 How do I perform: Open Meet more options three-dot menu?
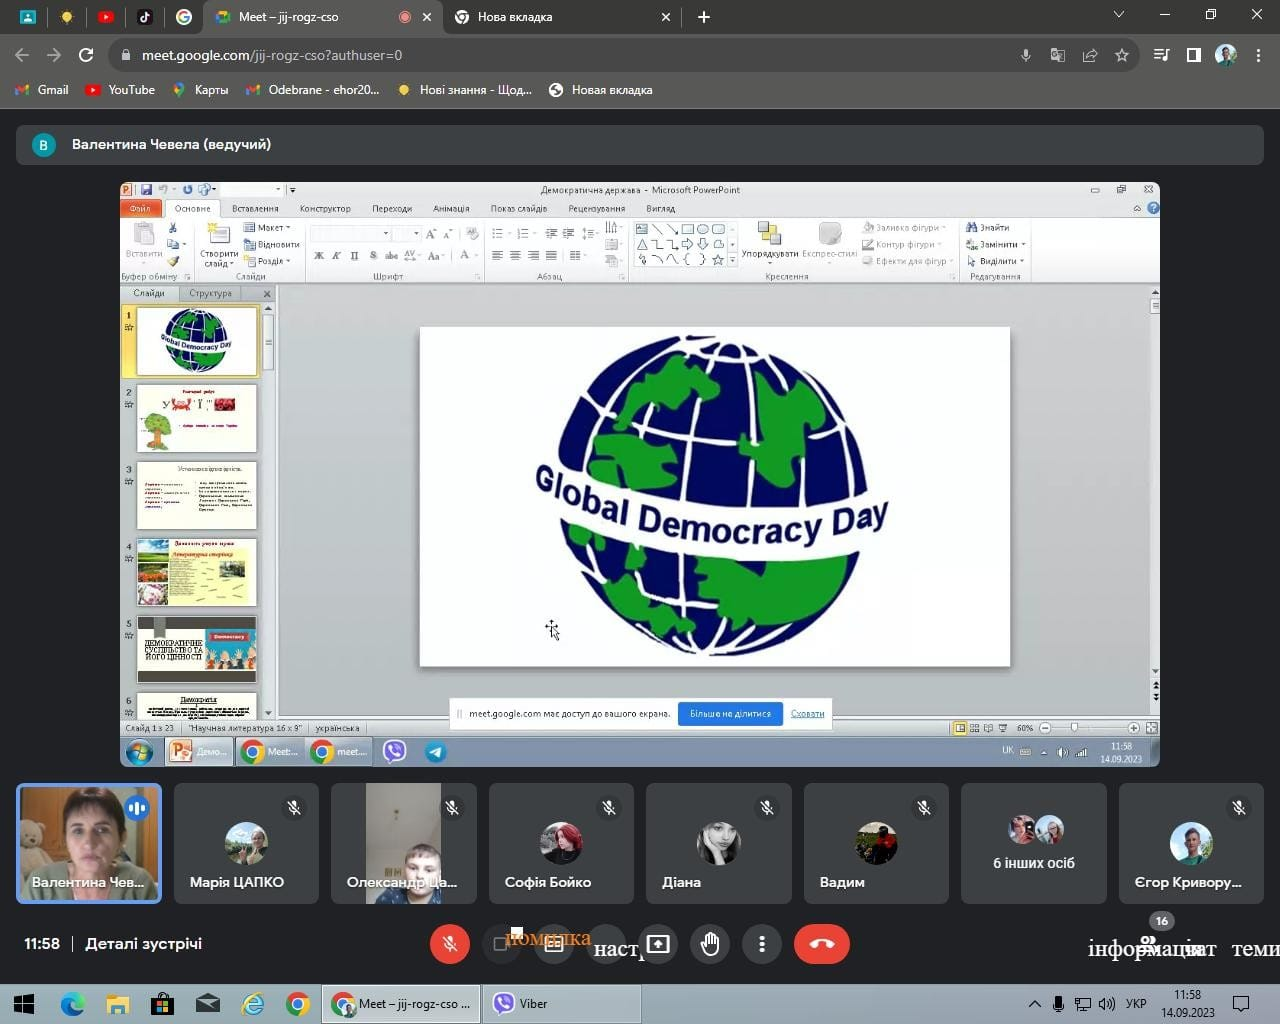pos(762,944)
